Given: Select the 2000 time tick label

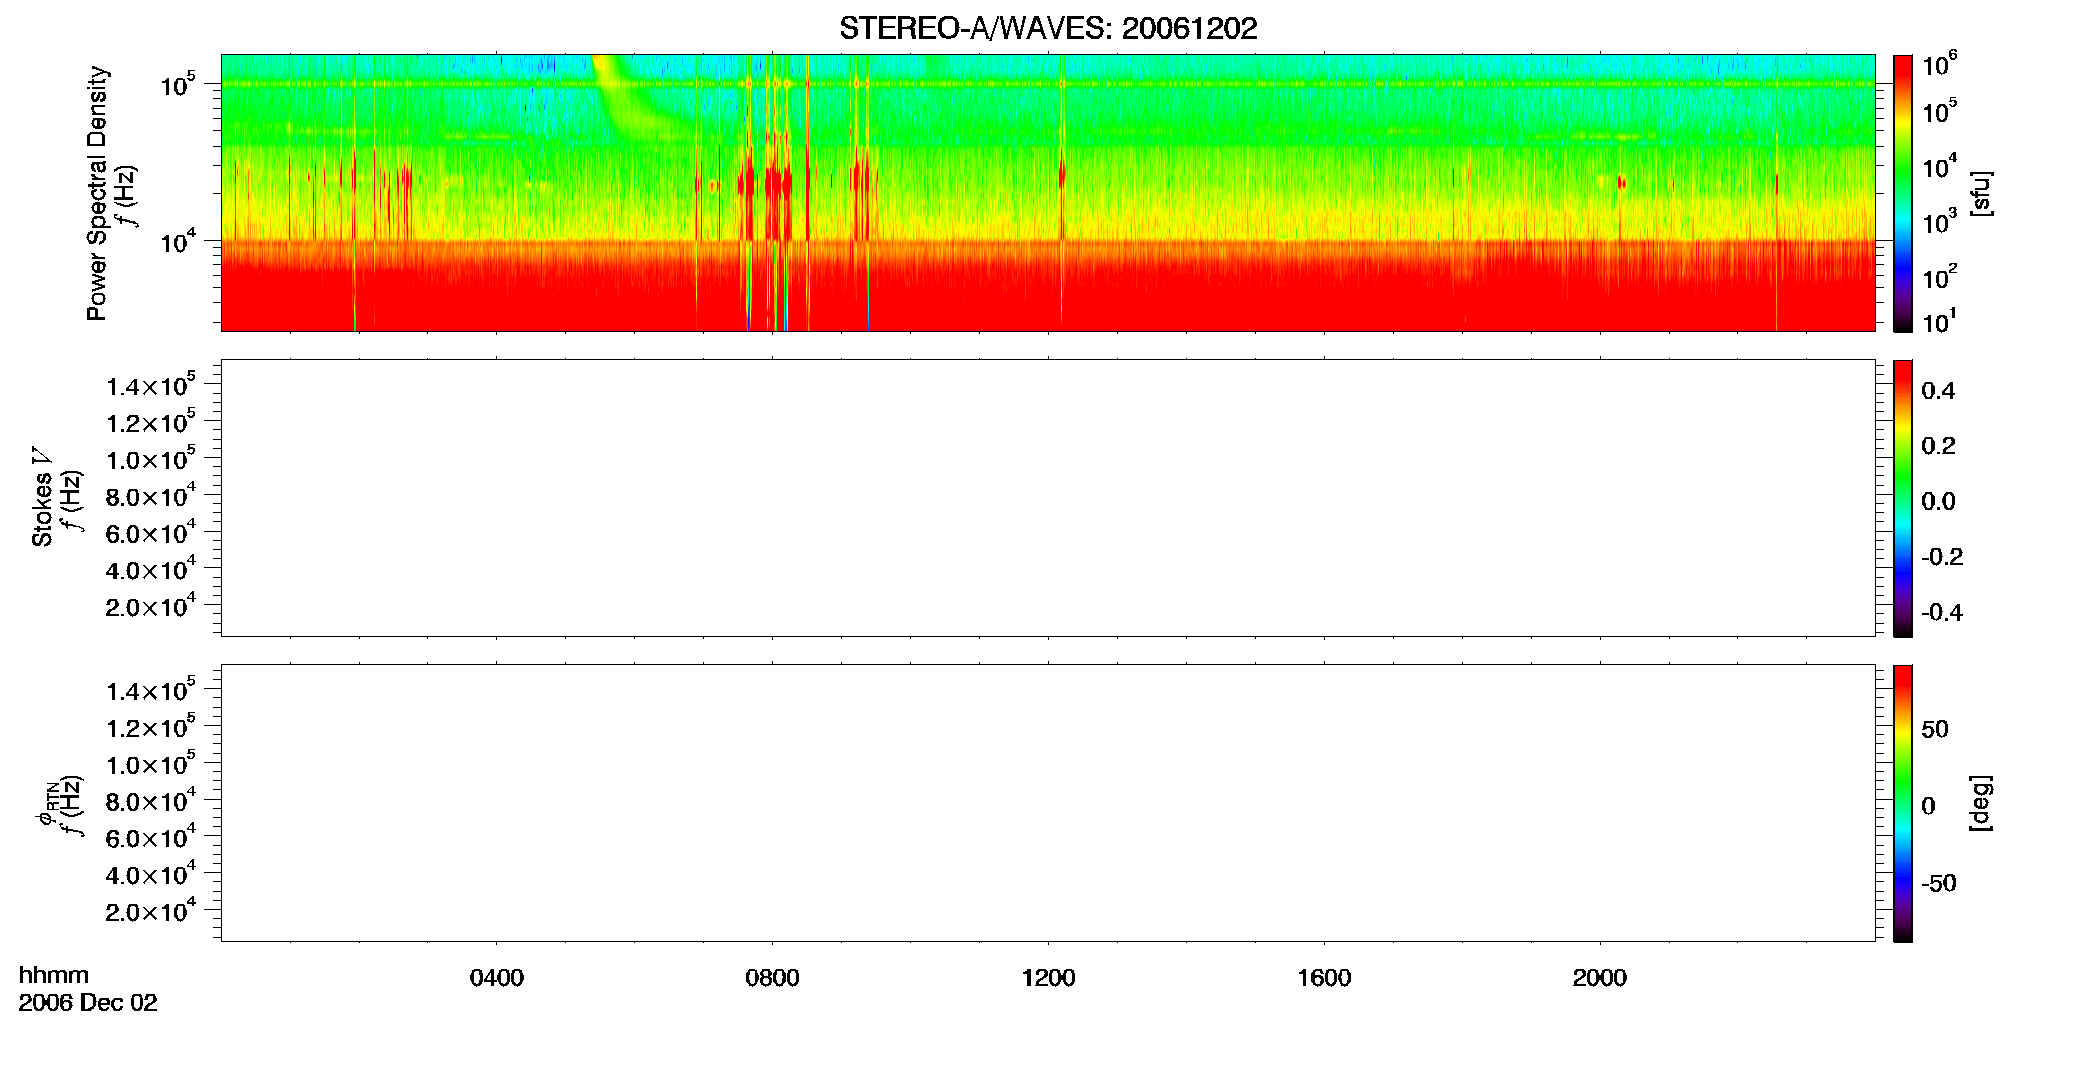Looking at the screenshot, I should (1599, 978).
